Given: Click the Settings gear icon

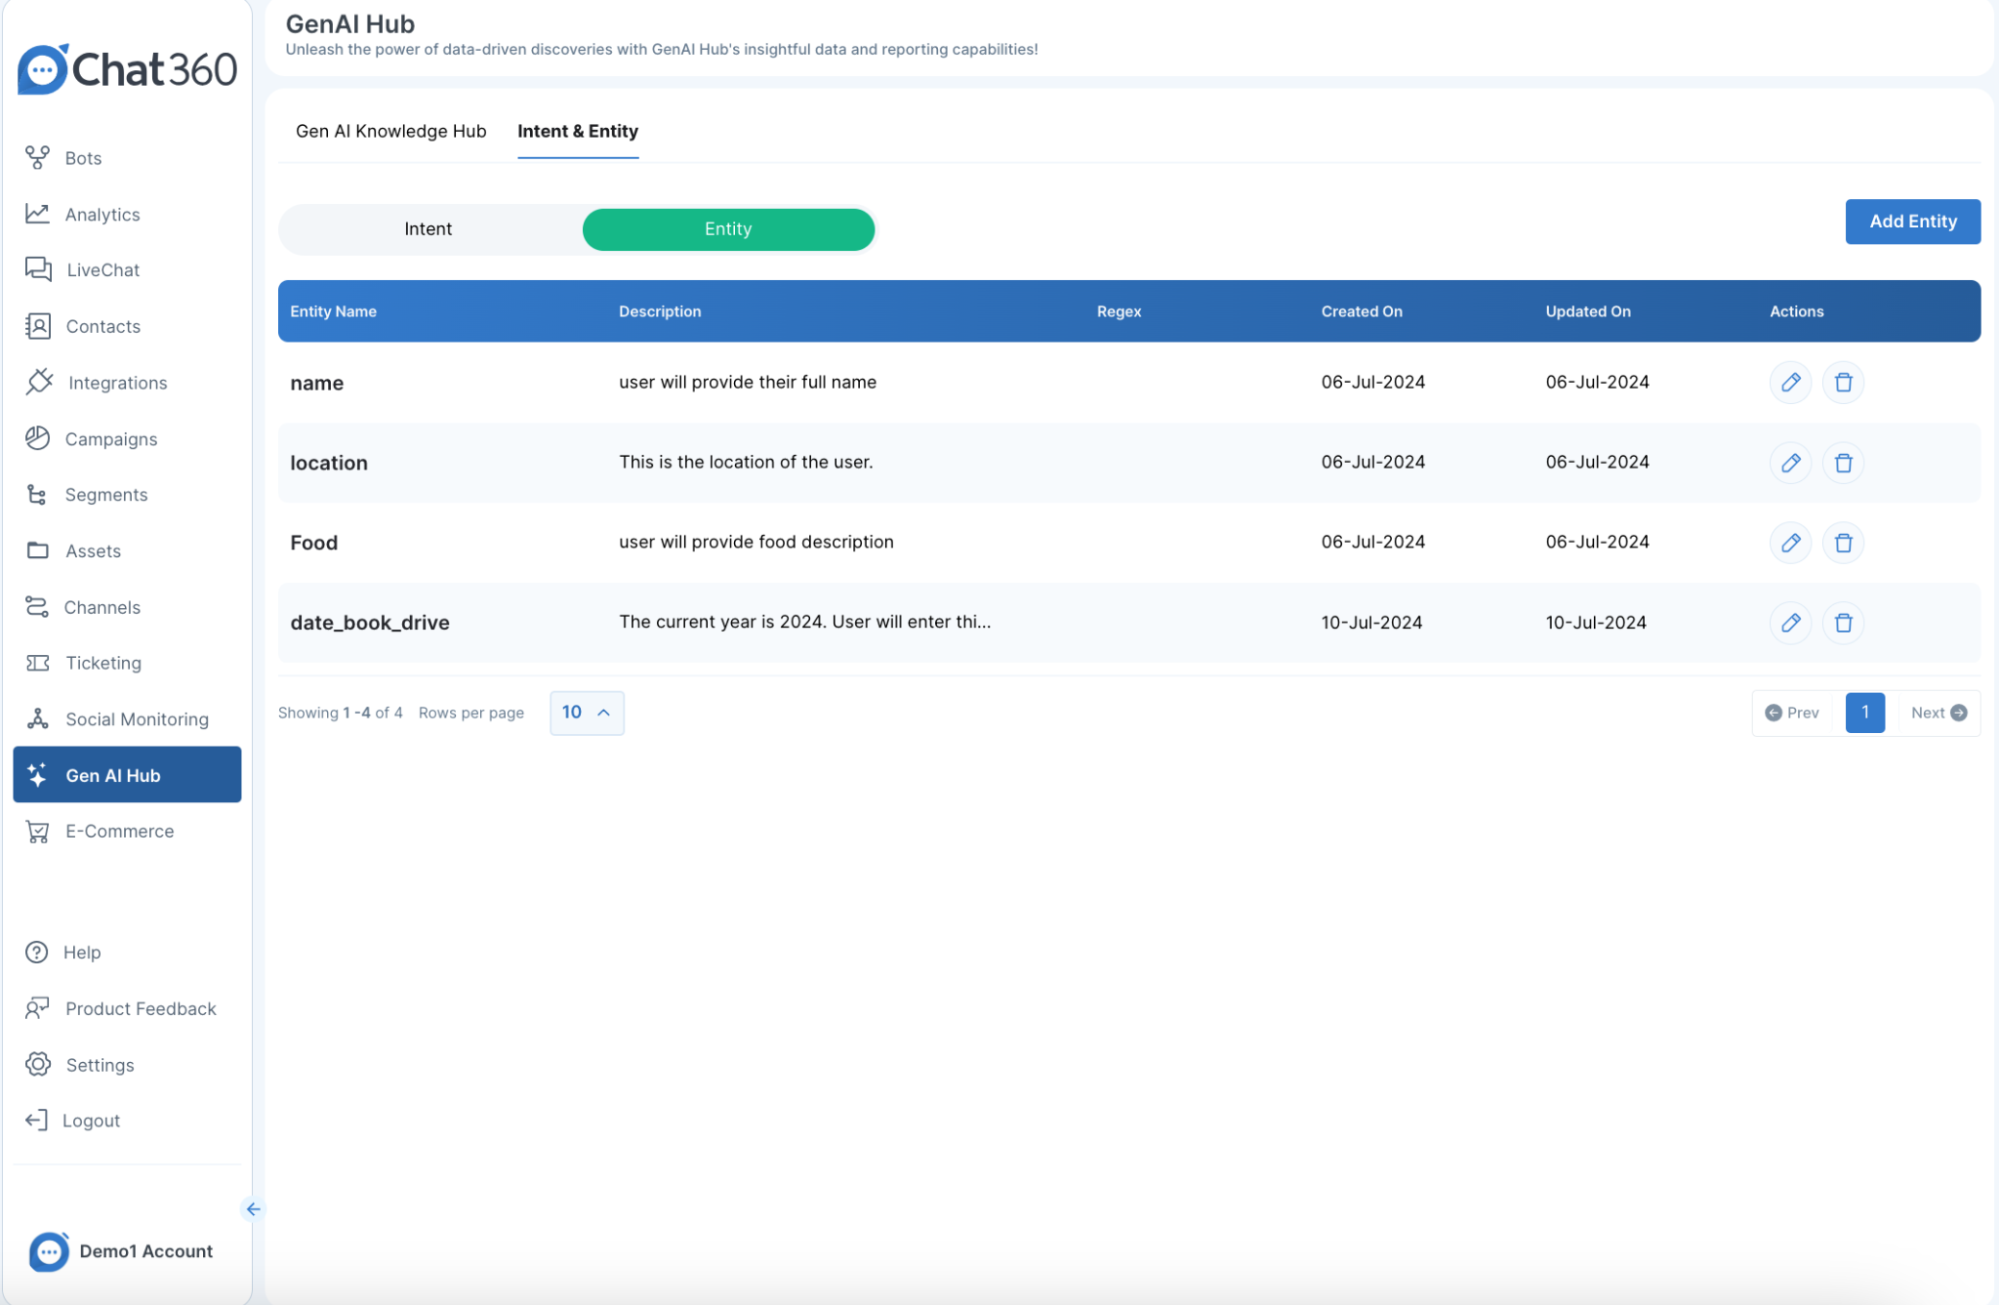Looking at the screenshot, I should pos(38,1064).
